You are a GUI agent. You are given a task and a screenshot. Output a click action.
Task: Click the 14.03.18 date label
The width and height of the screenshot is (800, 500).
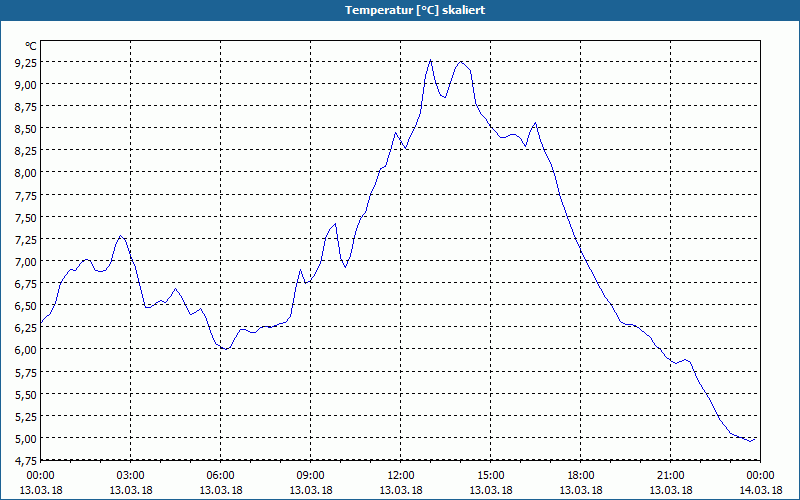tap(760, 490)
